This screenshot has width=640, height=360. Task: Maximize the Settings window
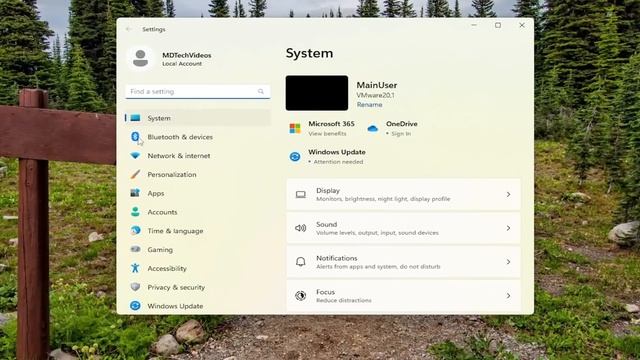498,25
